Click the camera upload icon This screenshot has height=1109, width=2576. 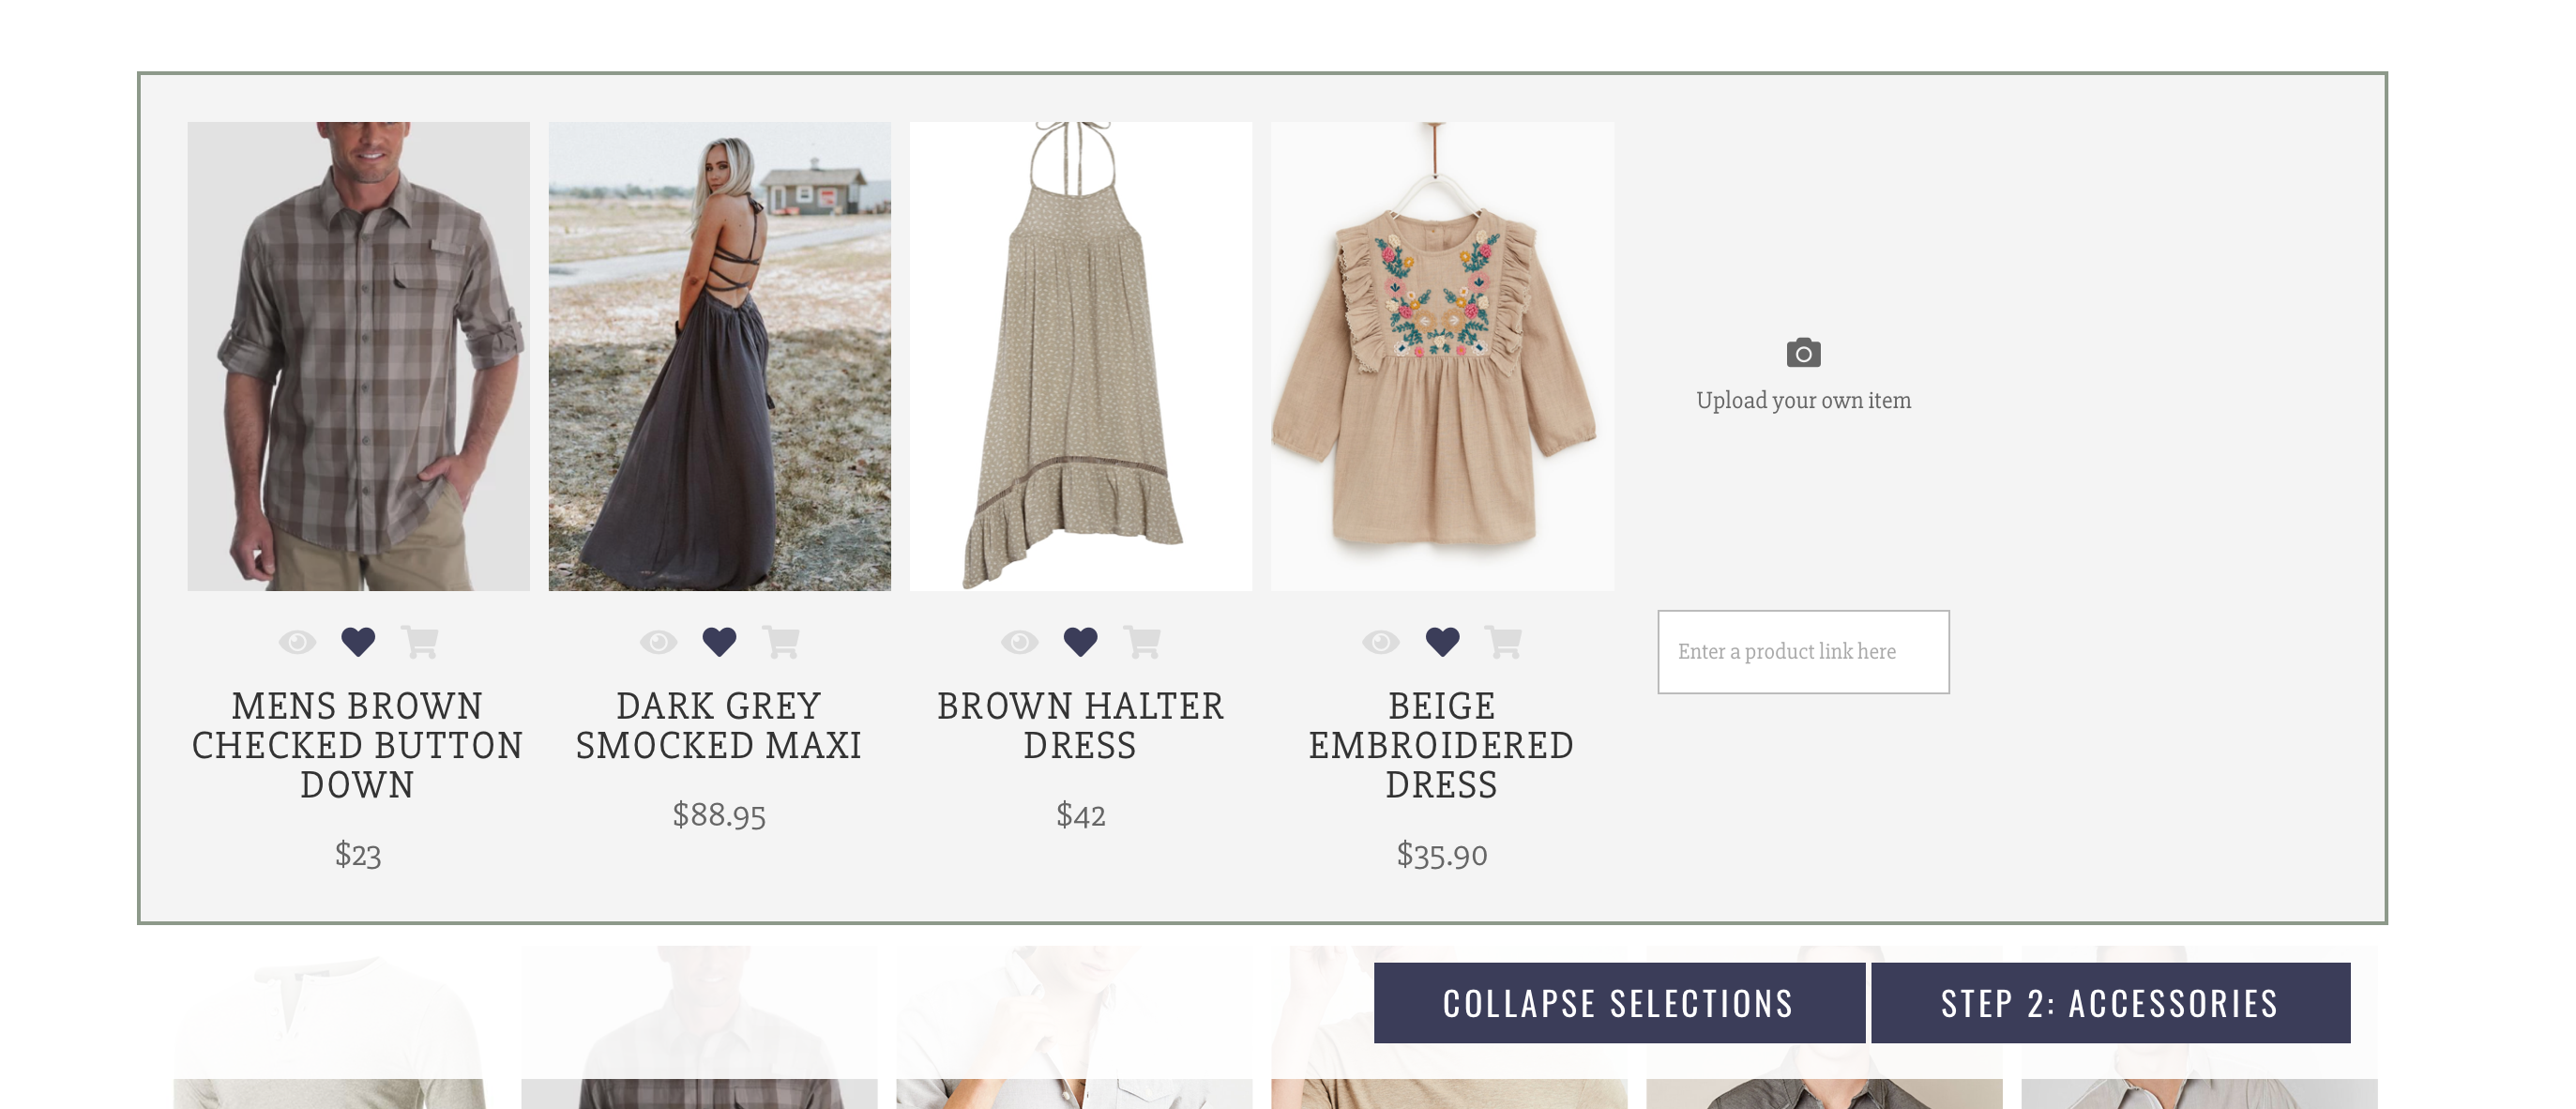tap(1803, 353)
